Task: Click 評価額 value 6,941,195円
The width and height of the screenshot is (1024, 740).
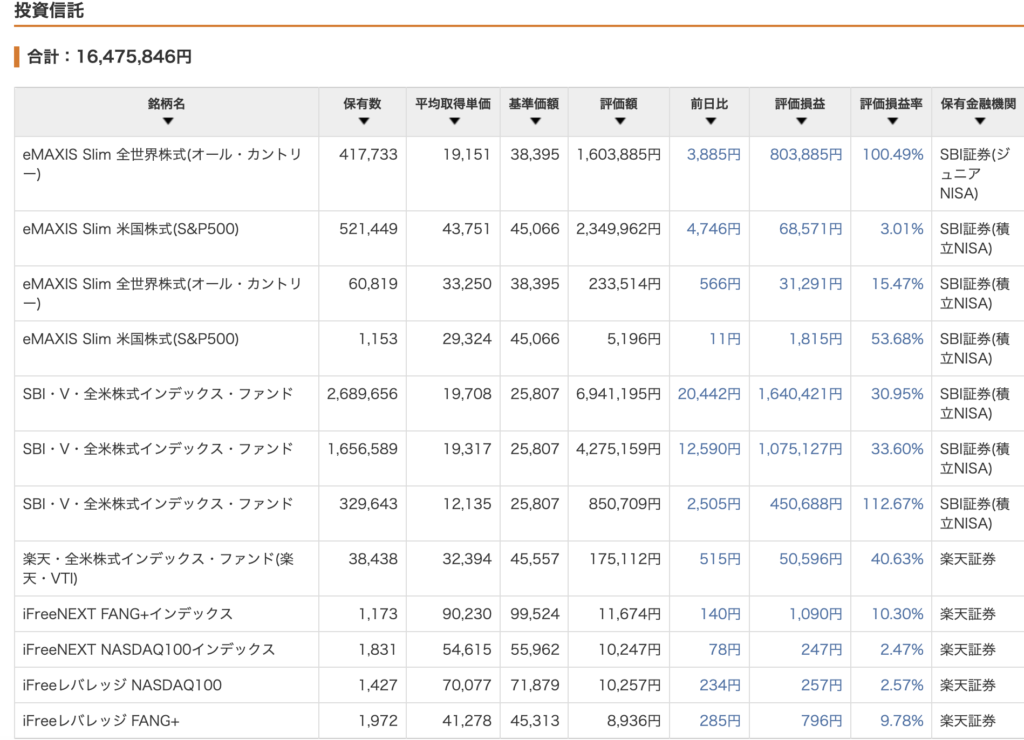Action: click(x=618, y=394)
